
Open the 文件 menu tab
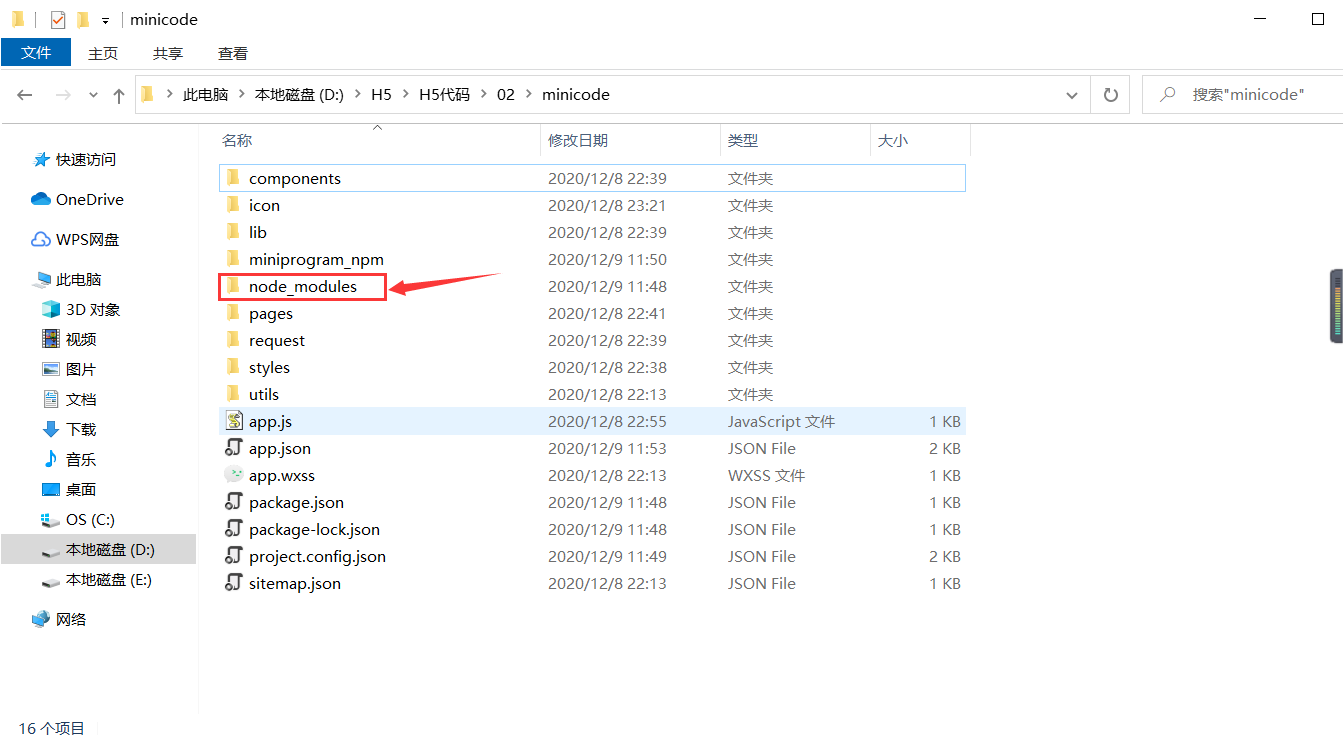click(36, 53)
